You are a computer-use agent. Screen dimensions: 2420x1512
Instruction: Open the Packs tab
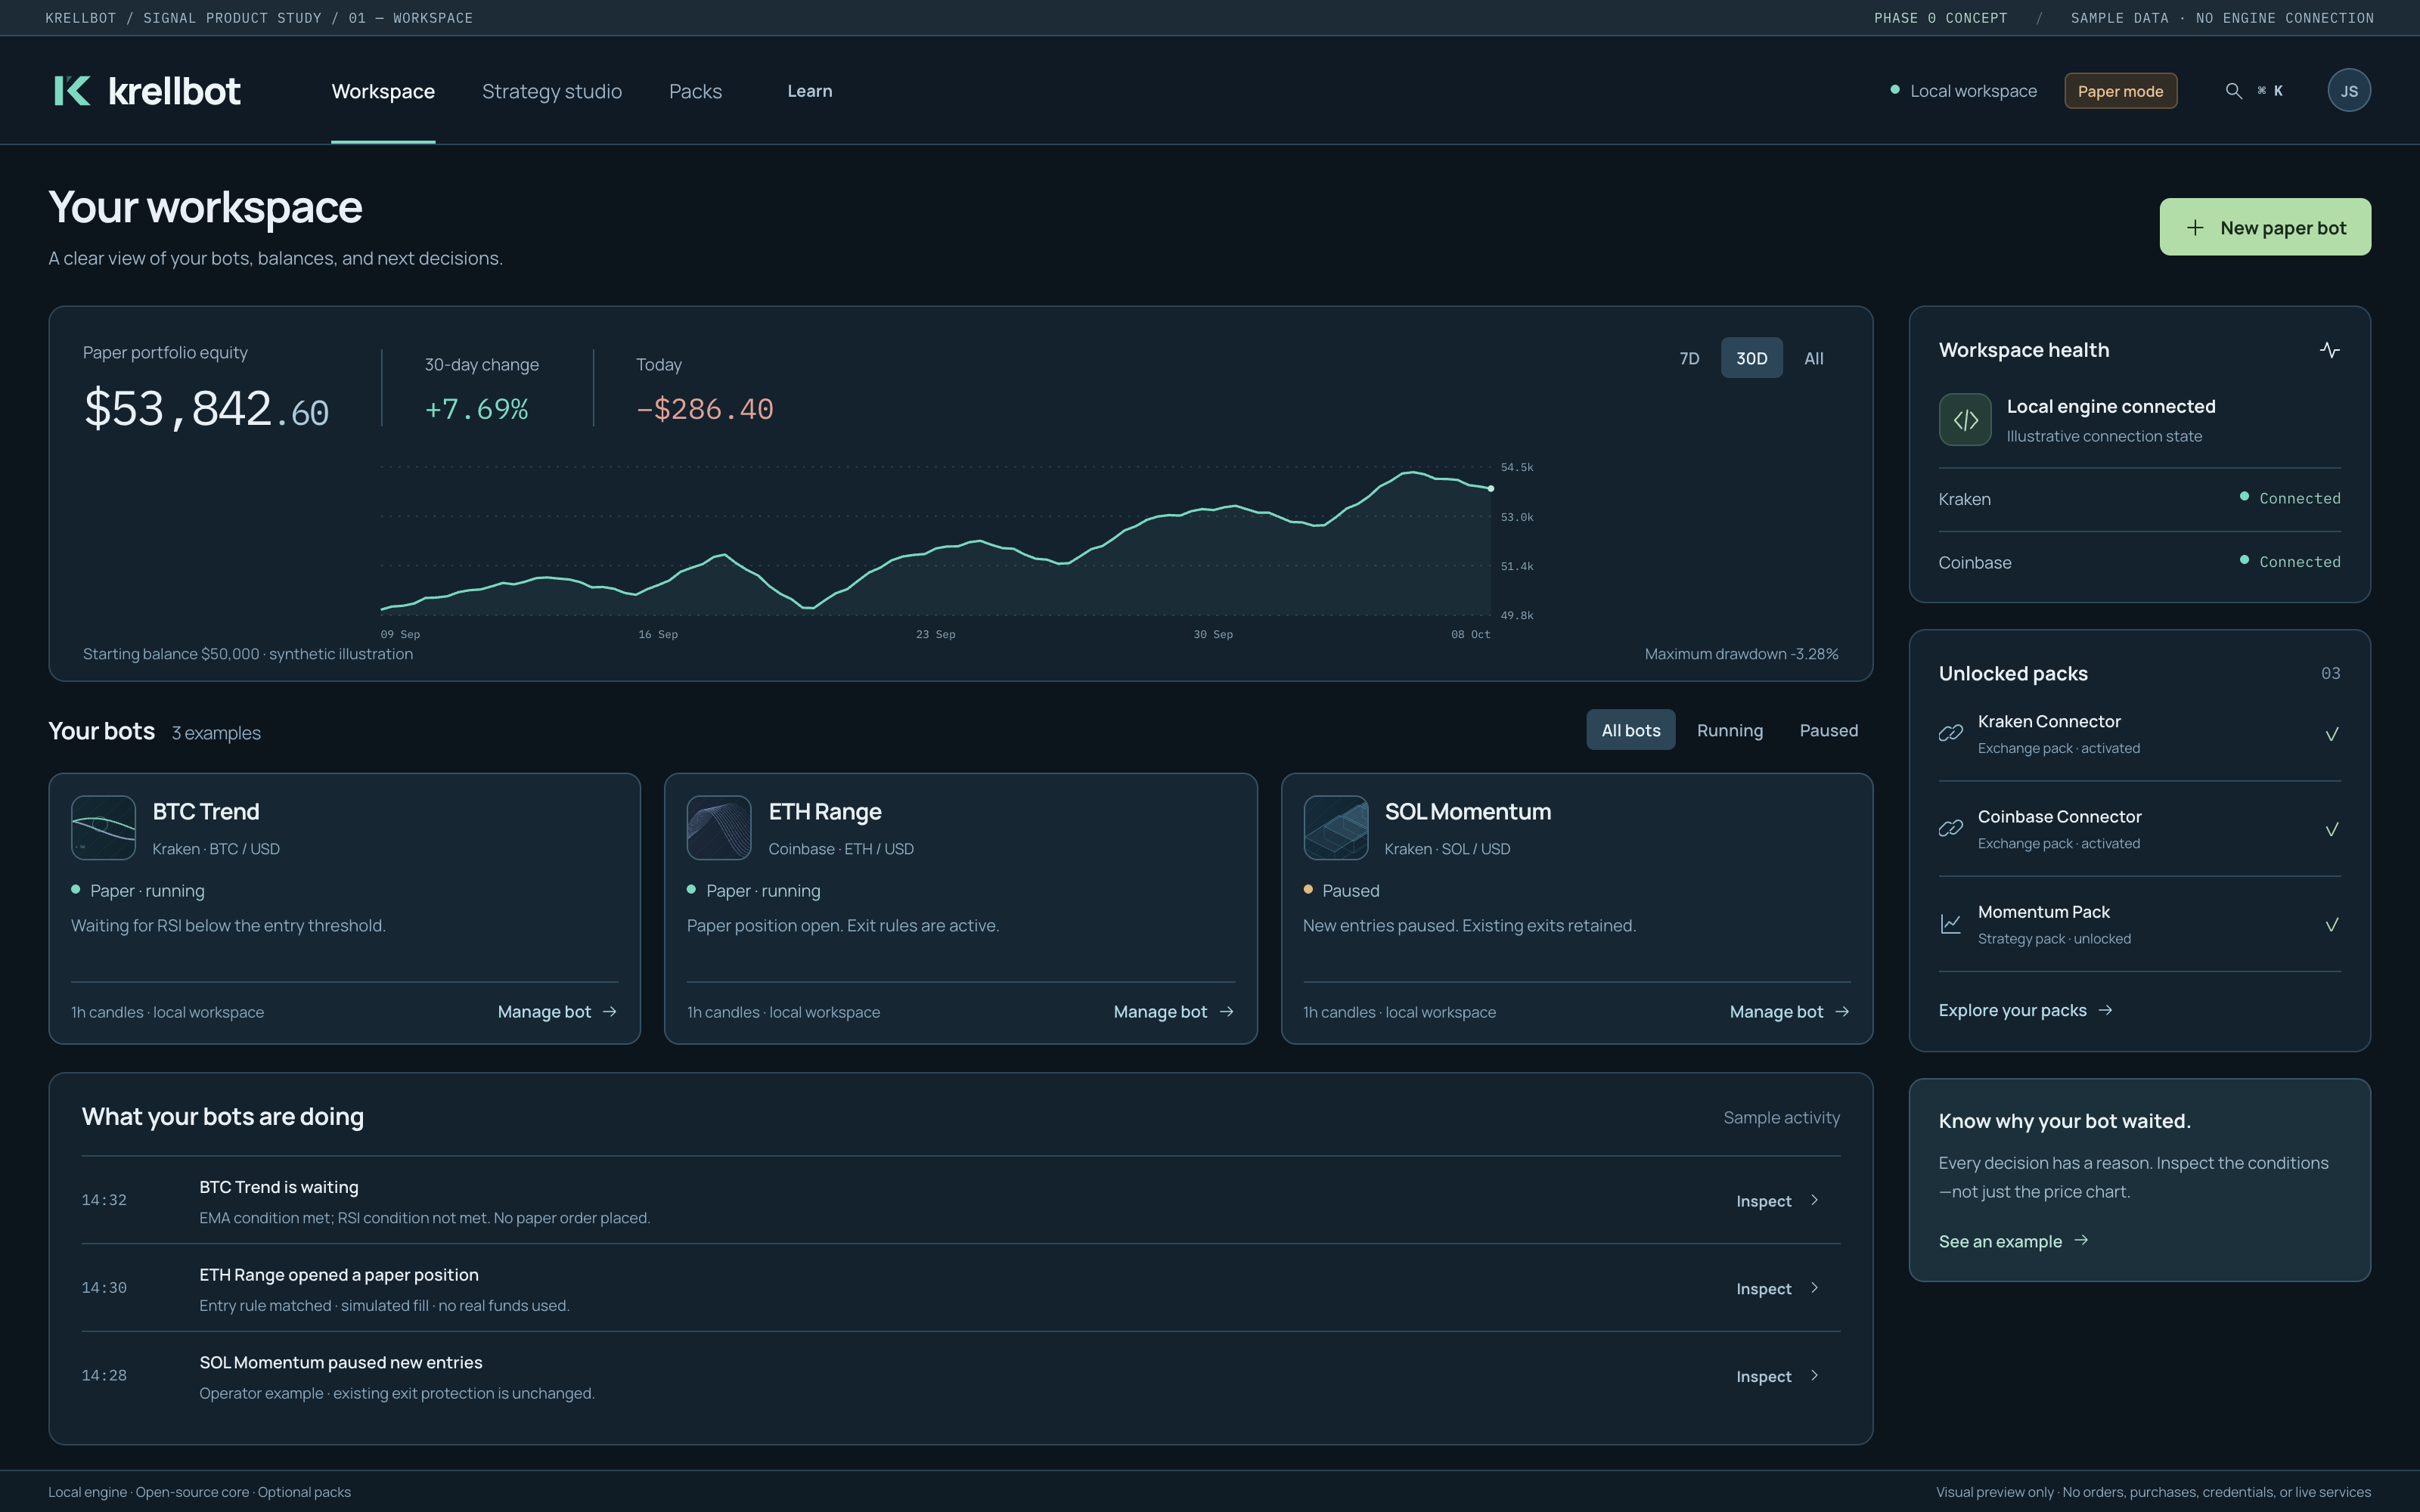695,91
